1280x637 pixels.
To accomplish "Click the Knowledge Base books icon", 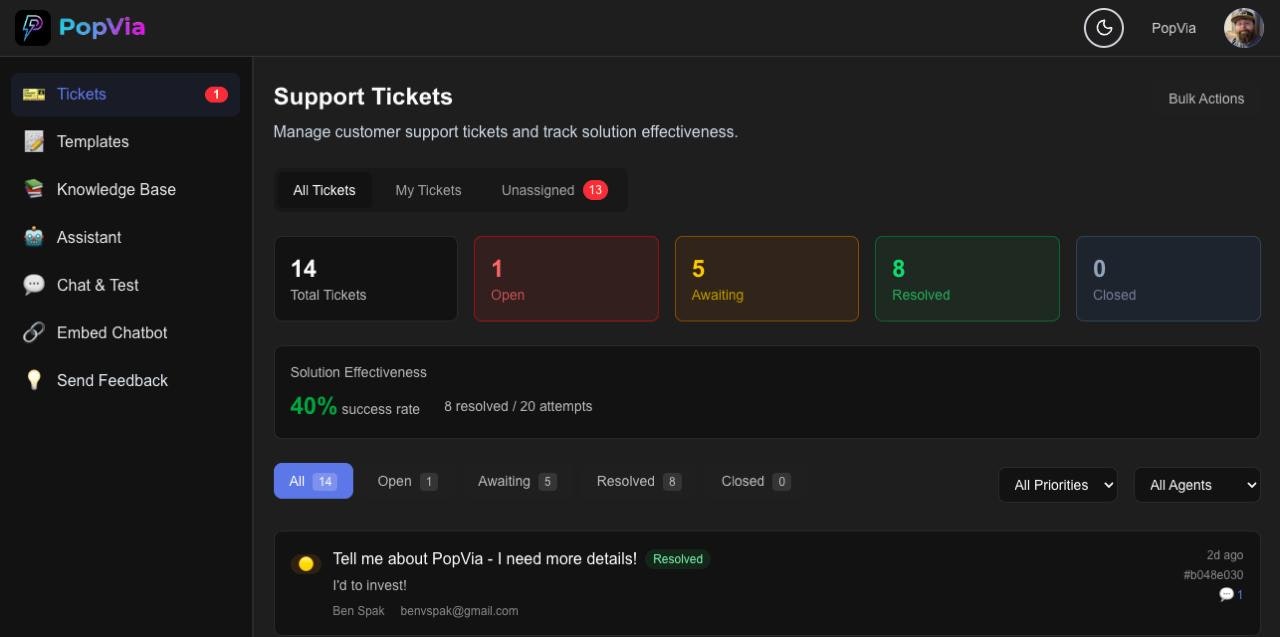I will click(33, 189).
